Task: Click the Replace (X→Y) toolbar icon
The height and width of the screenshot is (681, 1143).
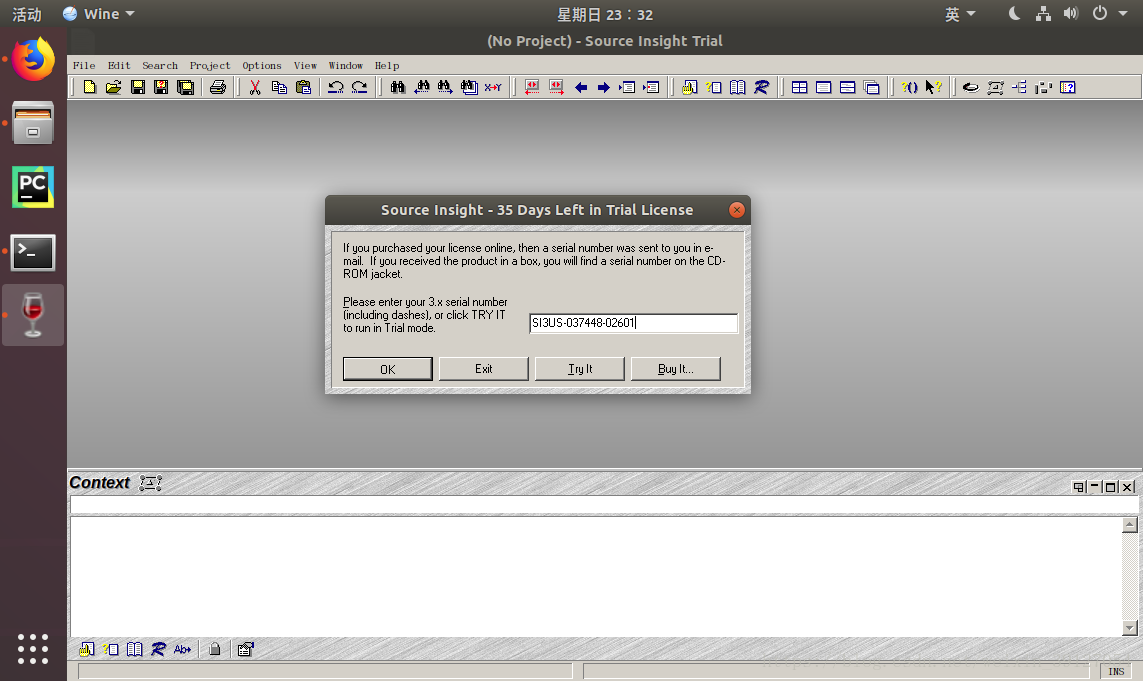Action: [492, 87]
